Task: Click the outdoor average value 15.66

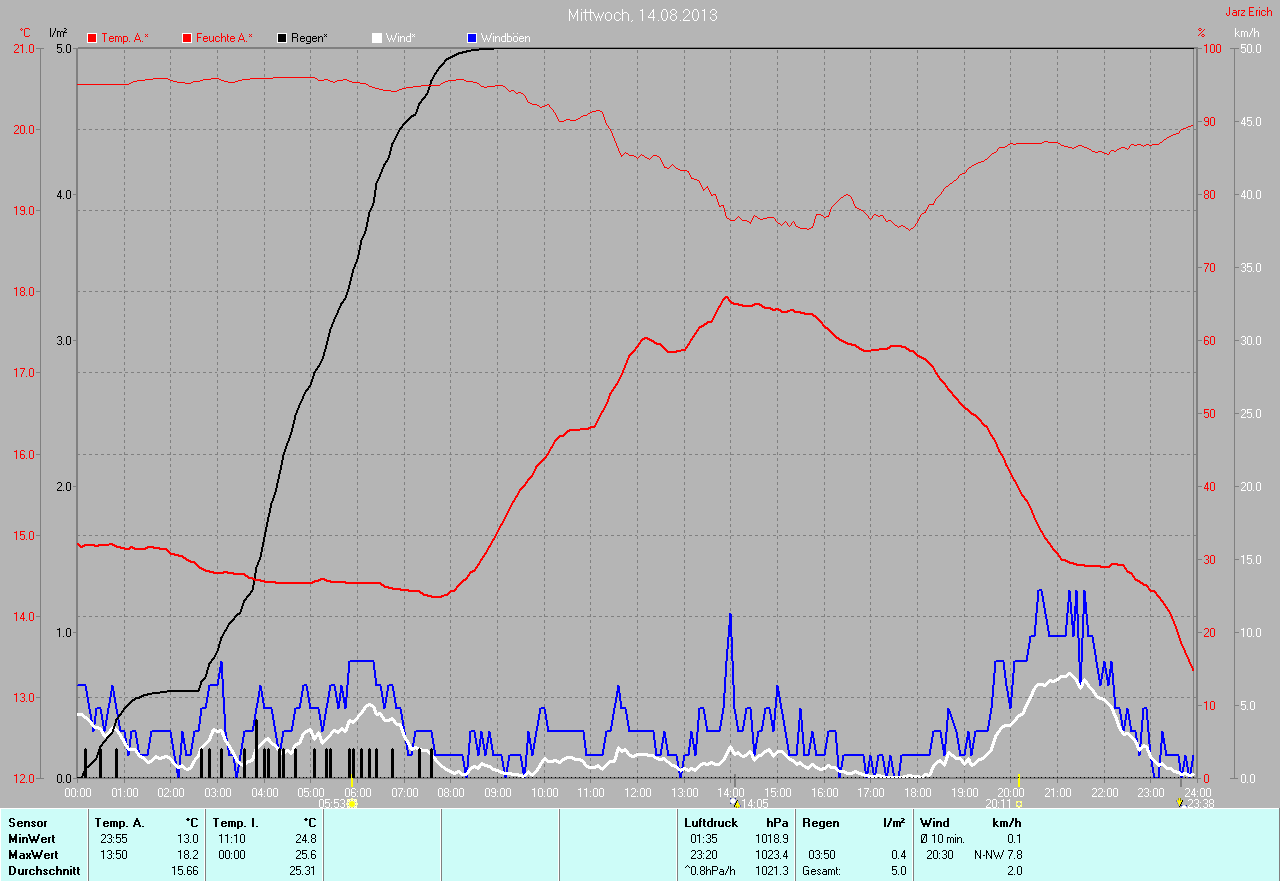Action: (x=185, y=871)
